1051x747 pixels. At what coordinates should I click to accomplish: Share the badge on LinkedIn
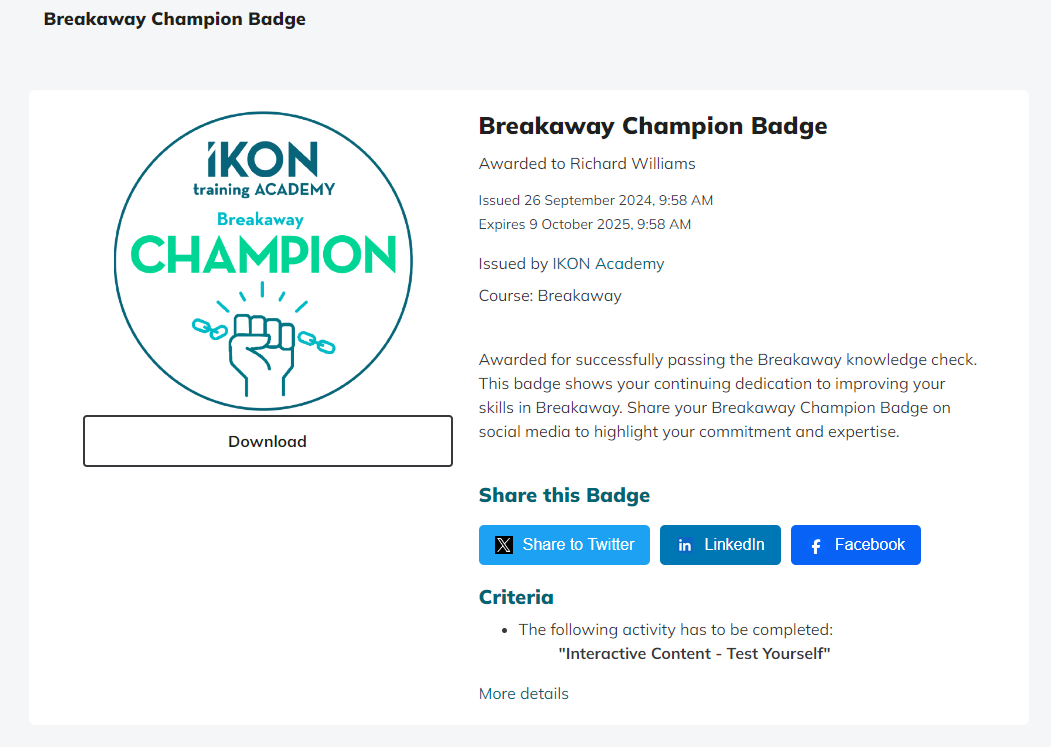pyautogui.click(x=720, y=545)
